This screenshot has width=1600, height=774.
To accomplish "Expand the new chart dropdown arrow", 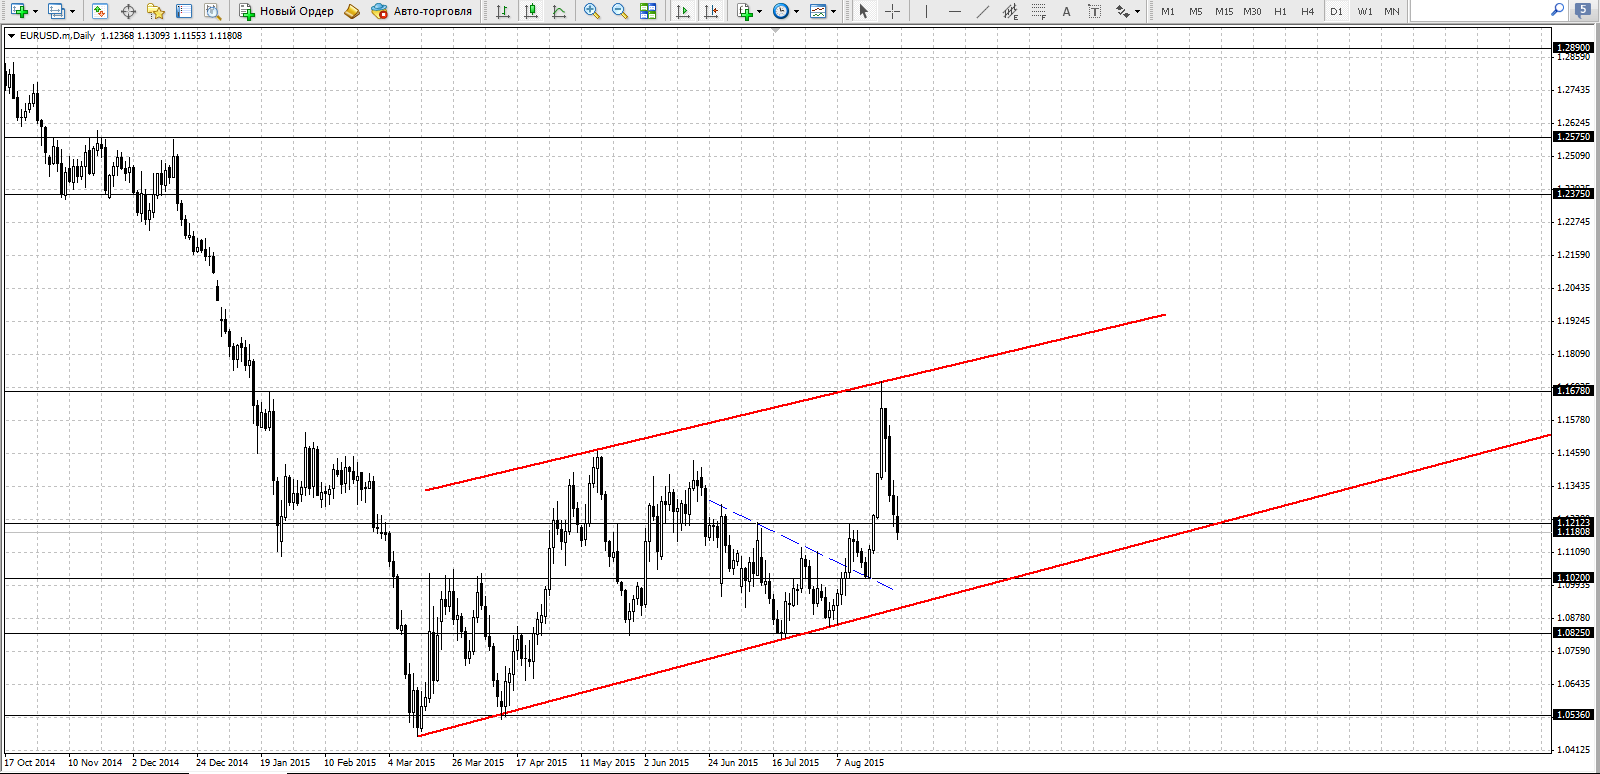I will (35, 12).
